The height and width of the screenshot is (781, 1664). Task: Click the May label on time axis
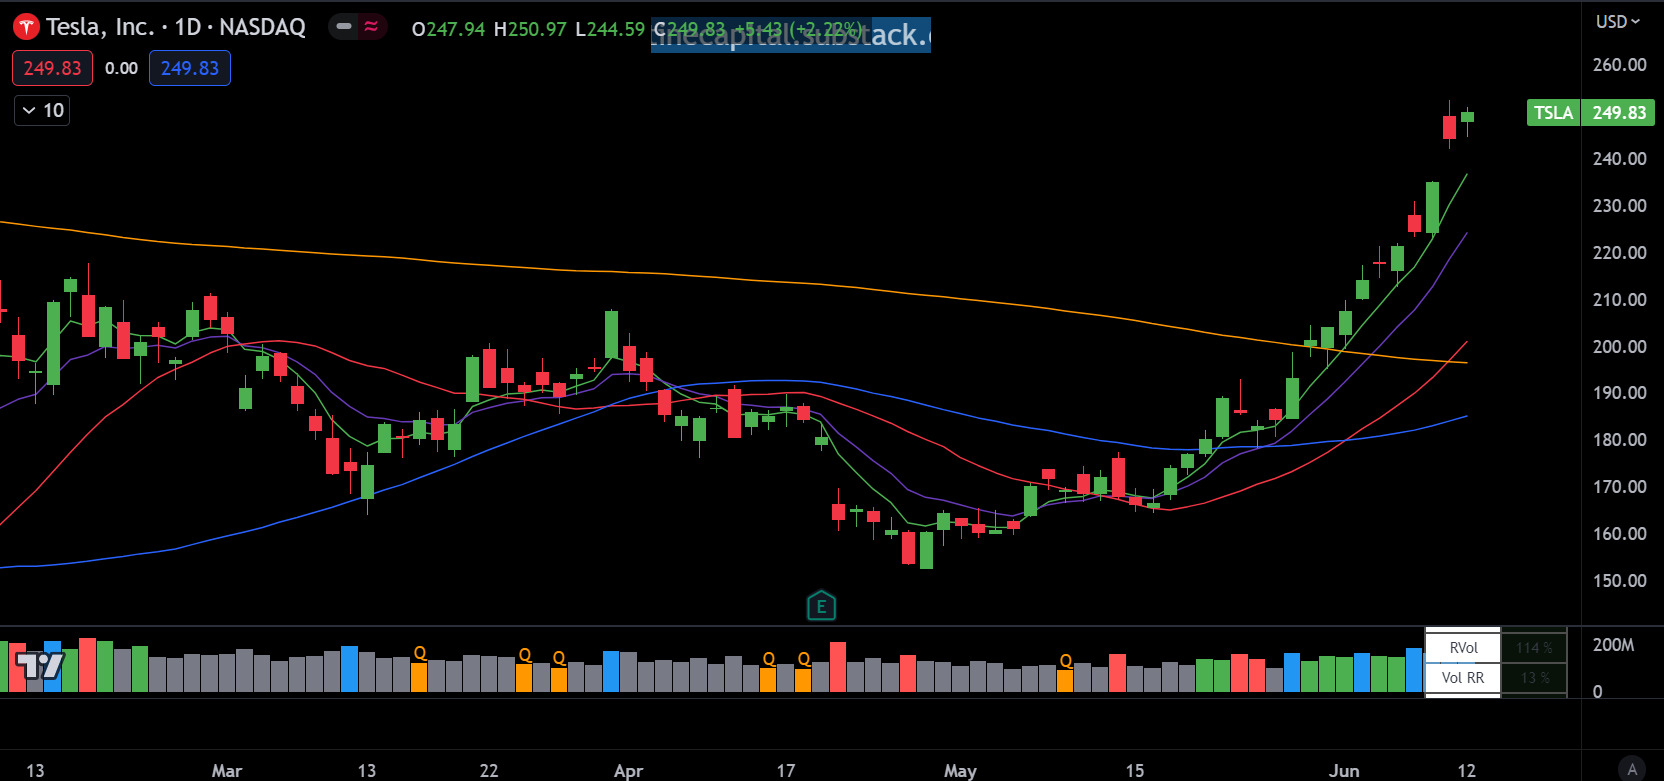coord(960,770)
